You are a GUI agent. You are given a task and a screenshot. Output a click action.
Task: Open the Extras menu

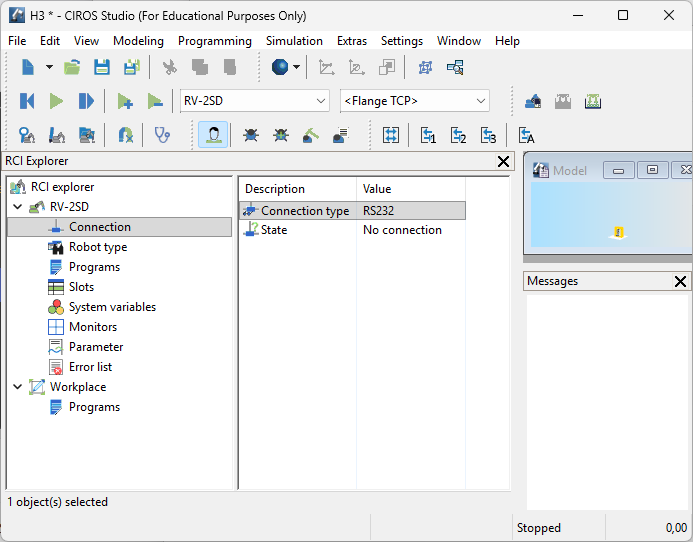(x=352, y=41)
